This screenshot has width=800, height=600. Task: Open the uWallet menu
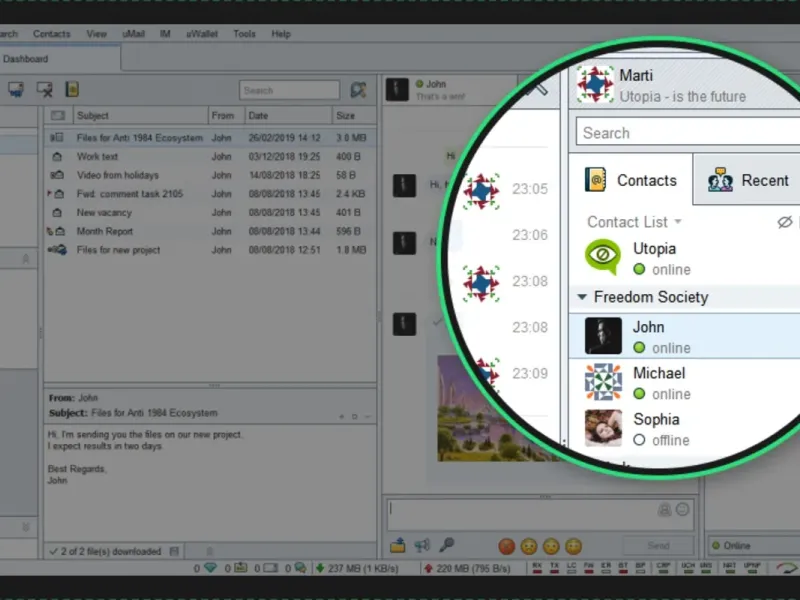(202, 34)
